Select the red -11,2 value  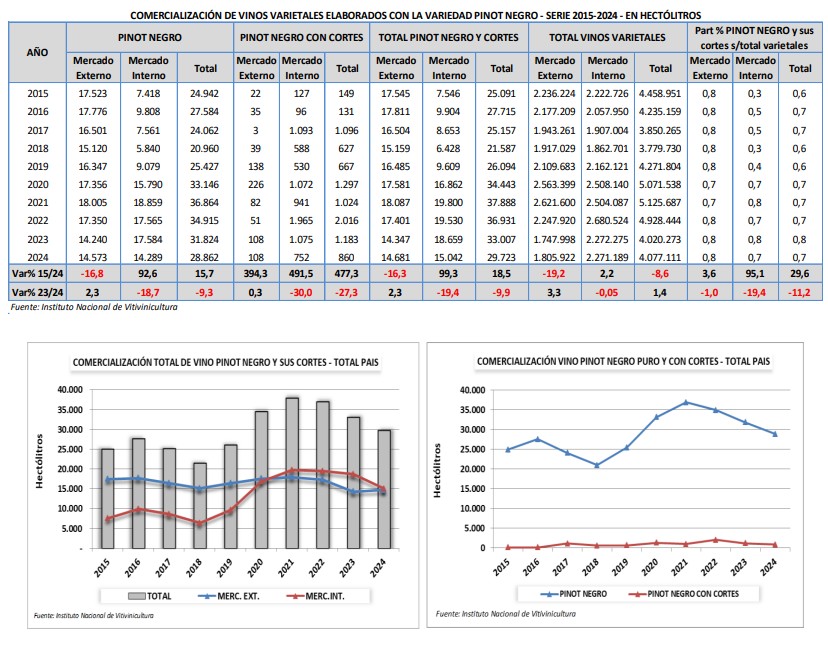point(799,292)
